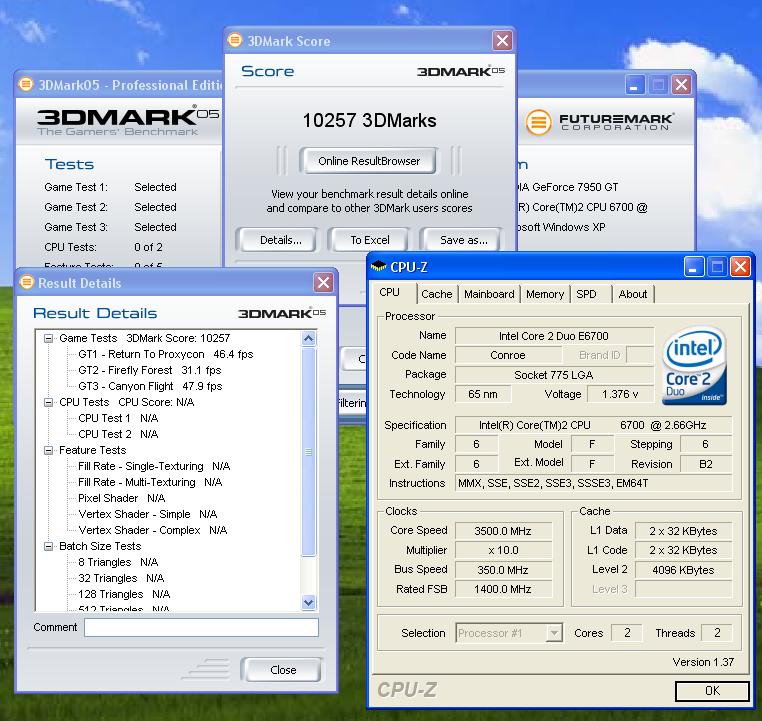762x721 pixels.
Task: Select Fill Rate - Single-Texturing row
Action: click(154, 466)
